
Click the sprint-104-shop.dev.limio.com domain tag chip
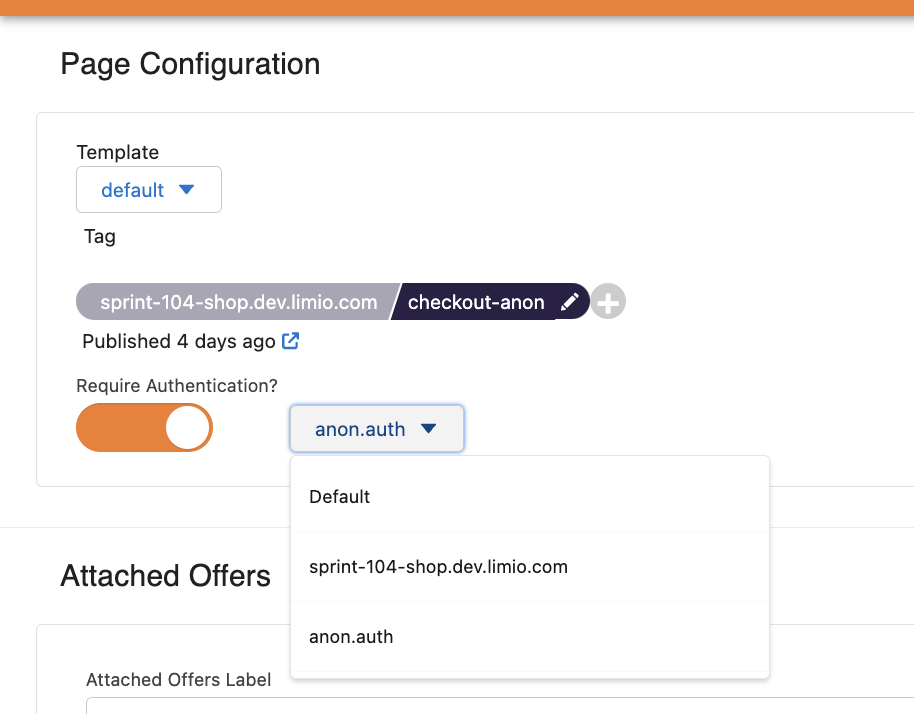click(x=238, y=302)
